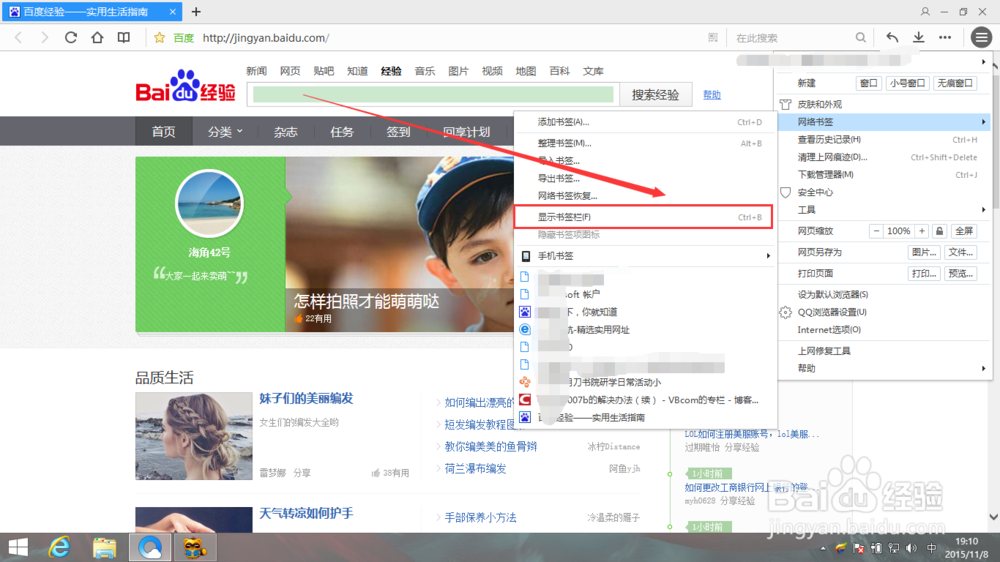Click the undo arrow toolbar icon

coord(892,38)
